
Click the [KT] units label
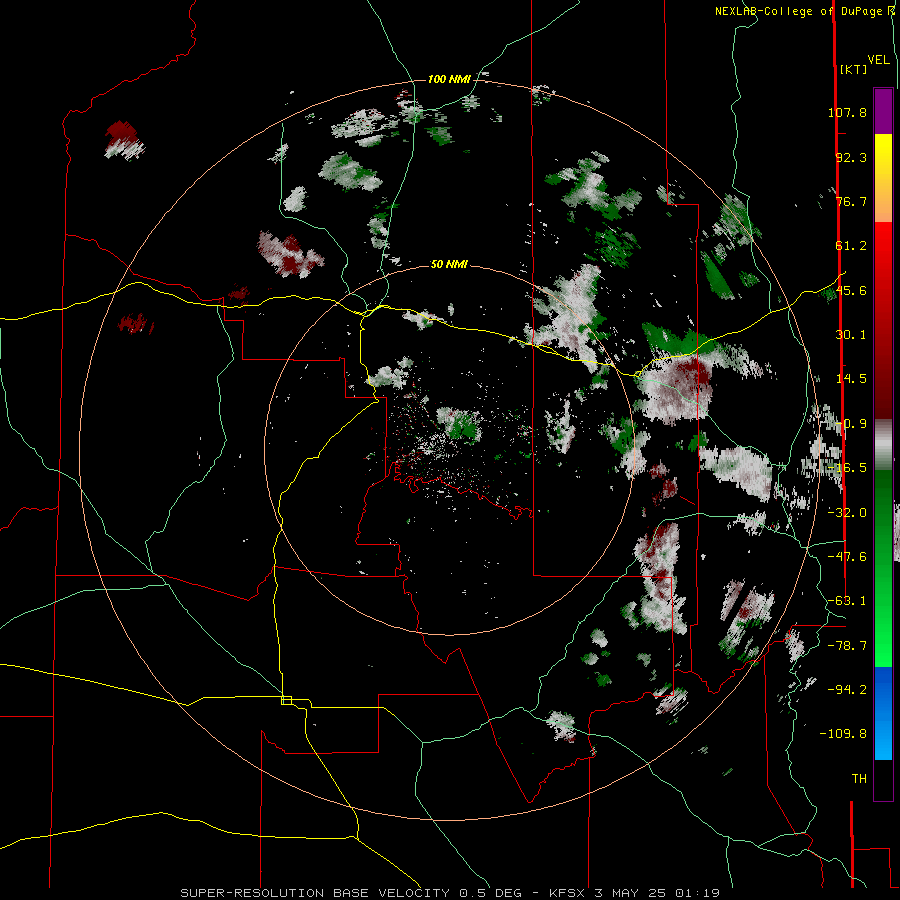pos(853,69)
